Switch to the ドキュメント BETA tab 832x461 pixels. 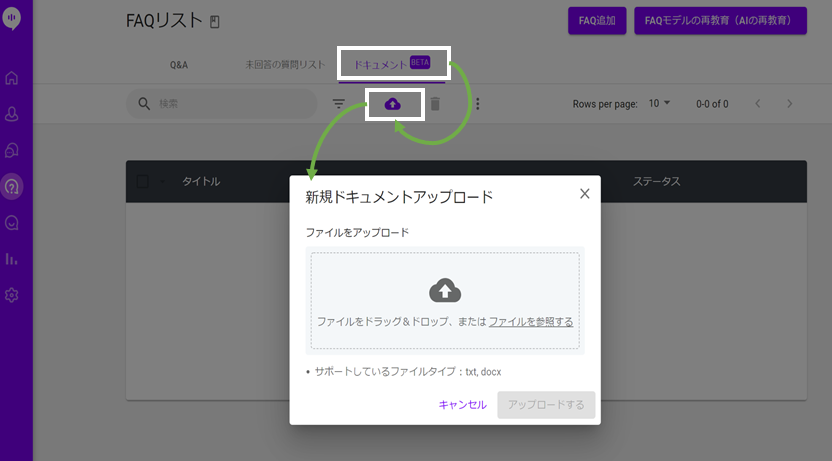pos(393,64)
